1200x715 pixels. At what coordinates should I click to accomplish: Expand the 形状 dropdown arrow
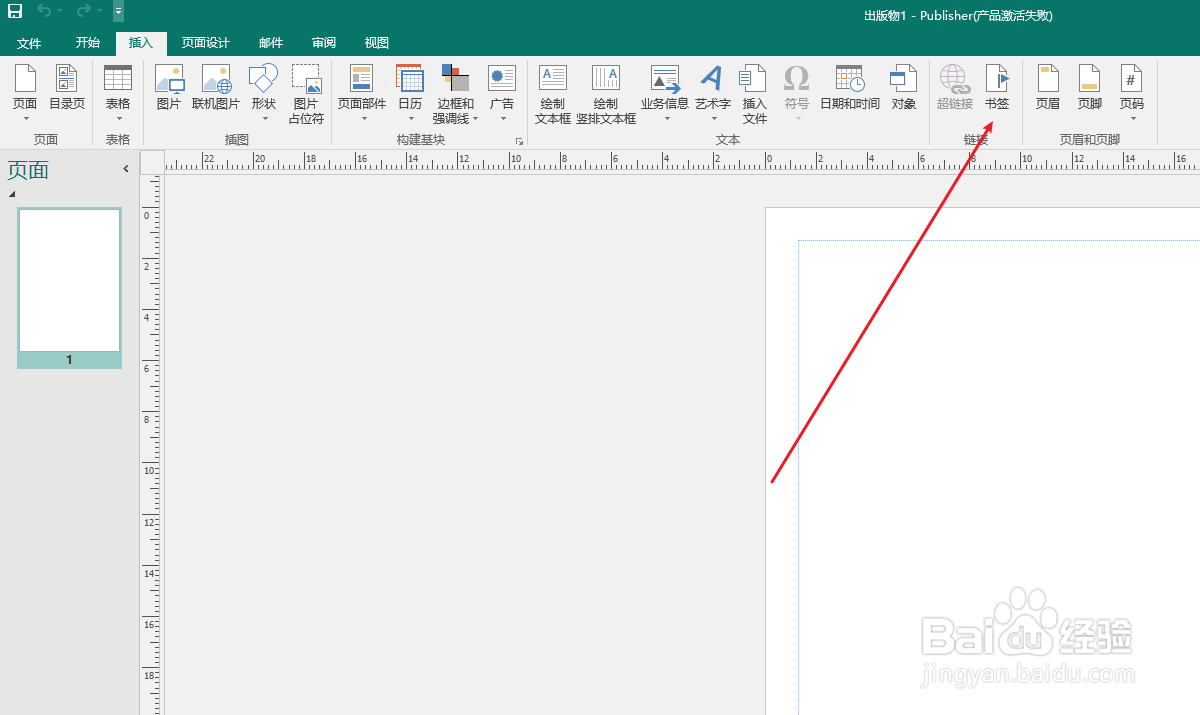(x=265, y=118)
